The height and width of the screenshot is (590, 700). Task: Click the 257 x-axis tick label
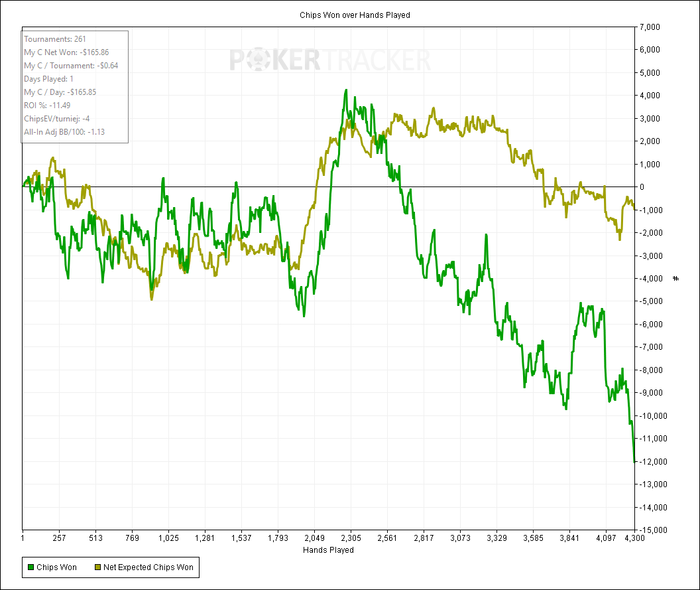[x=59, y=538]
